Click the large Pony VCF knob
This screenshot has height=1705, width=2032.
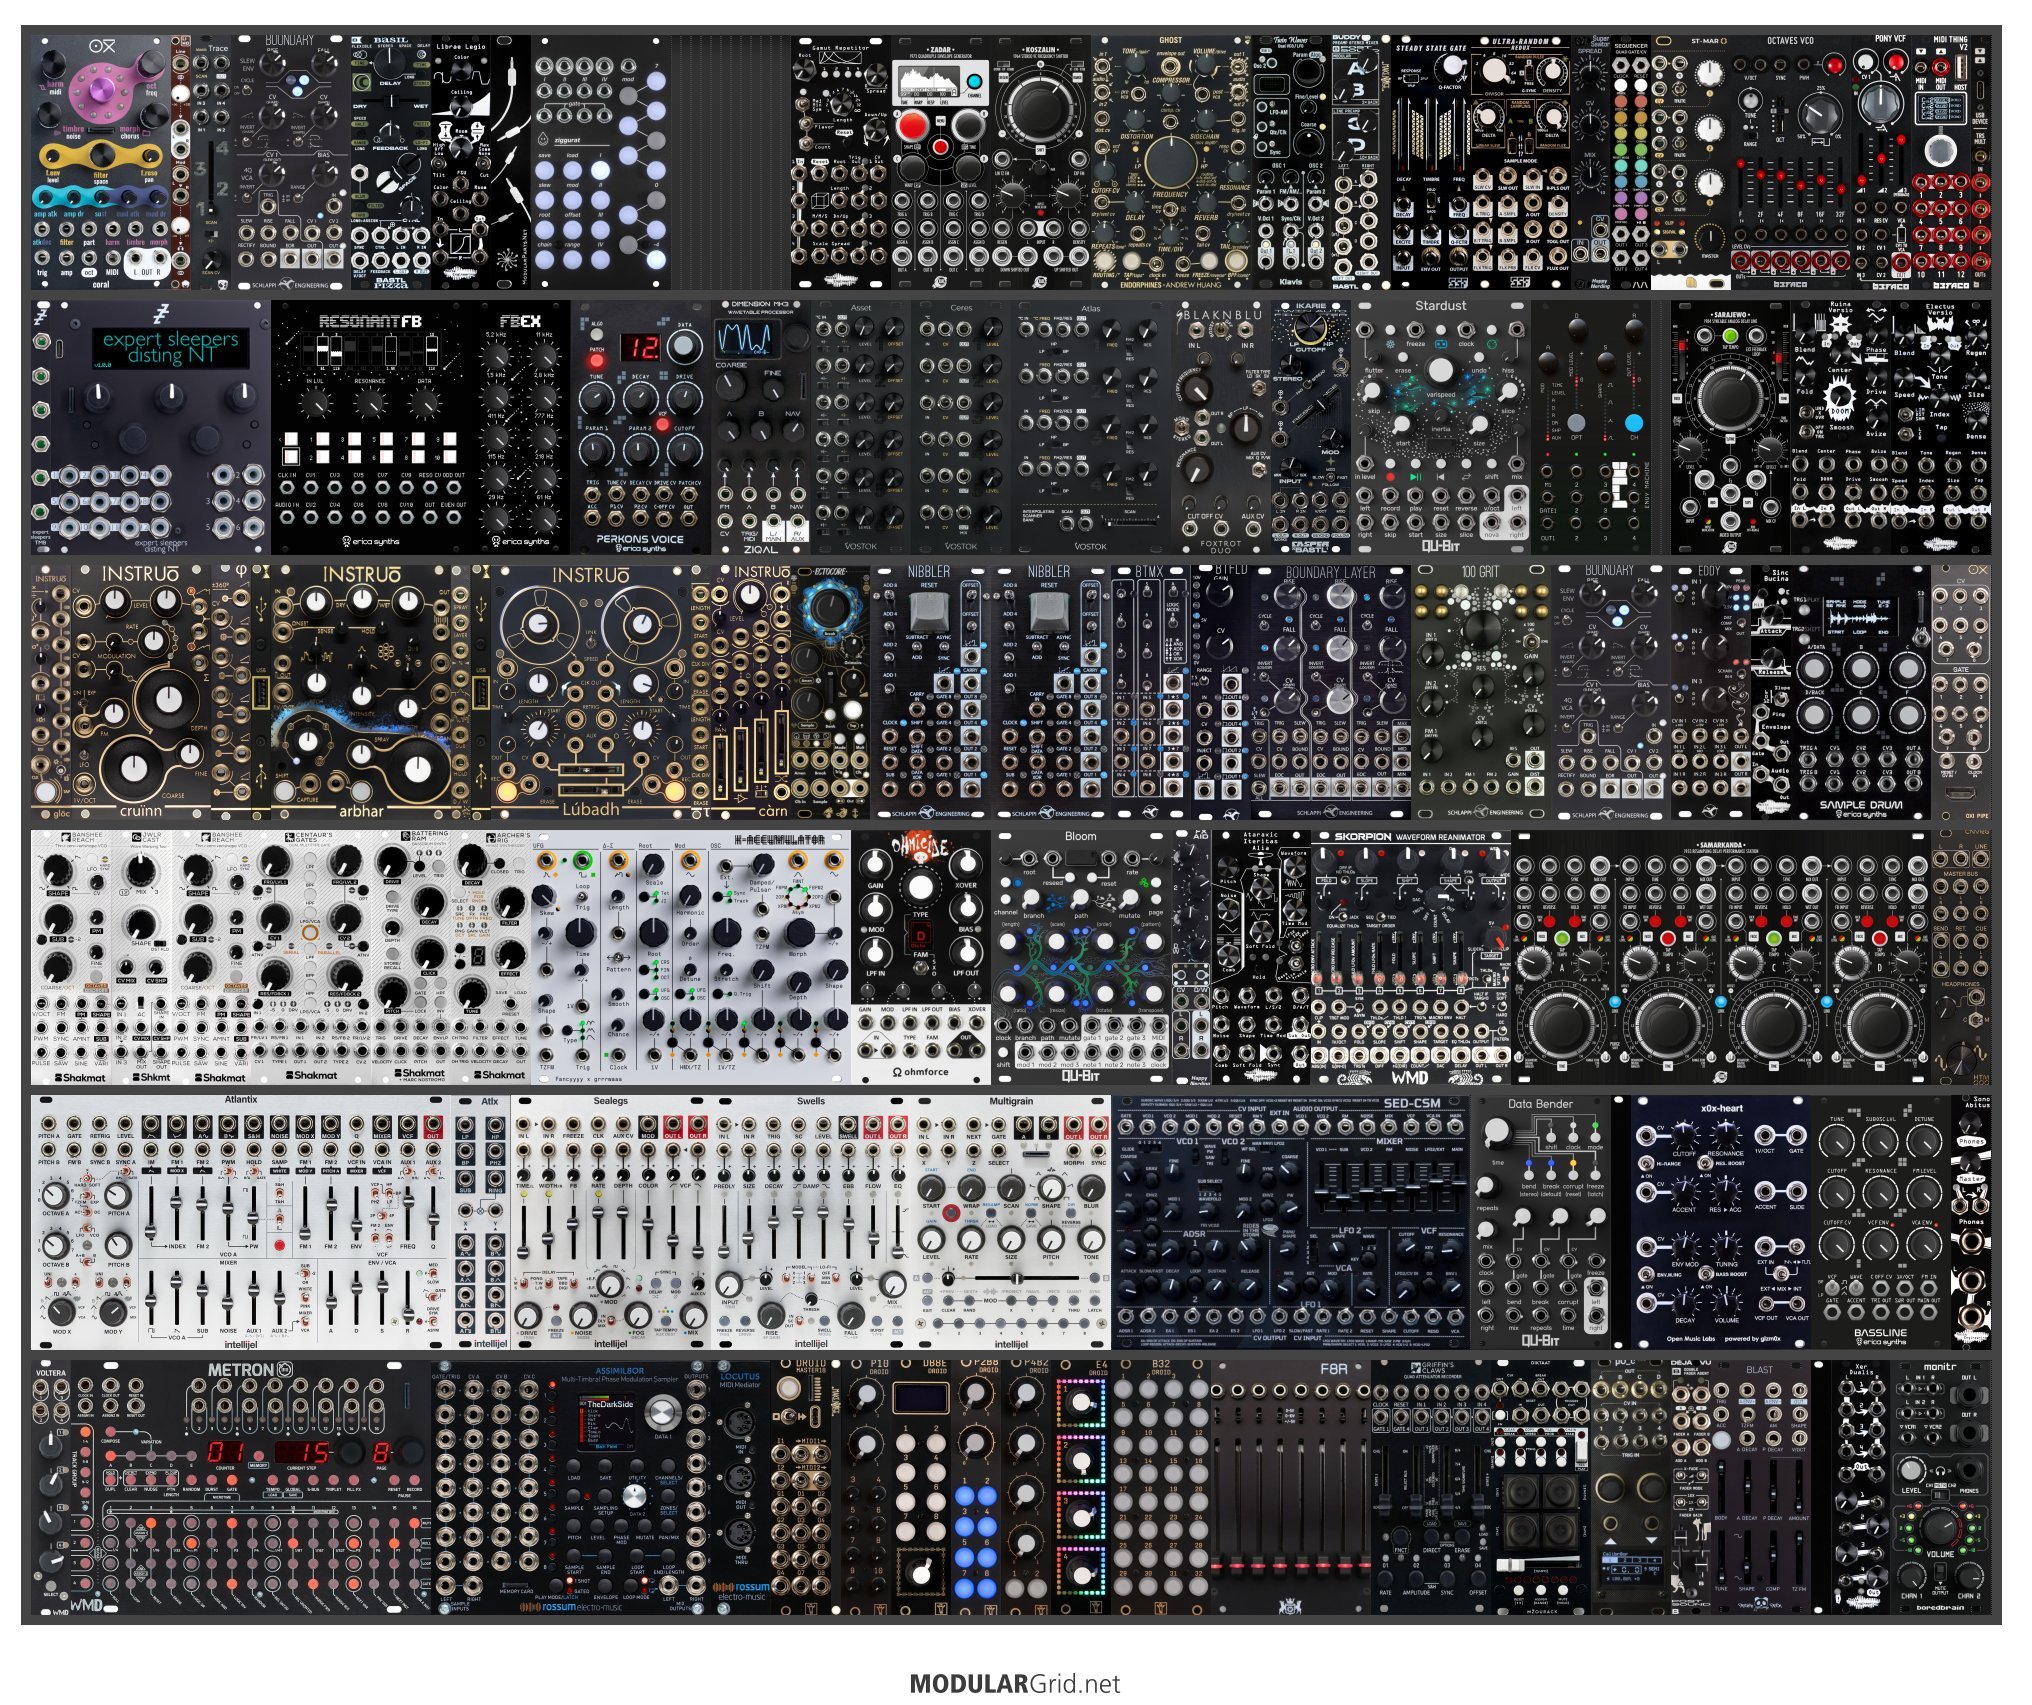tap(1881, 102)
